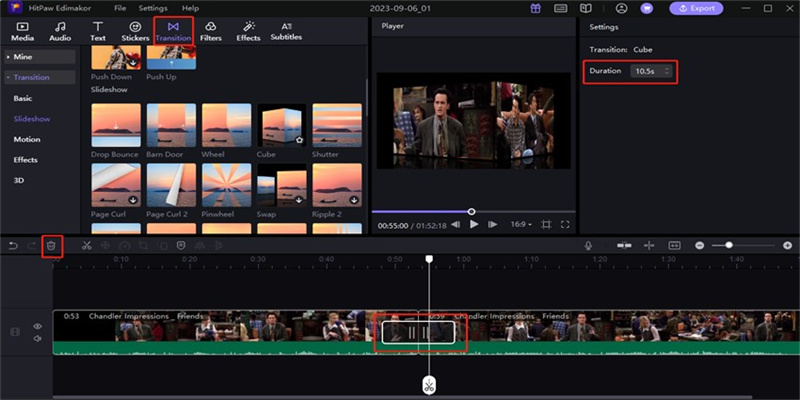
Task: Select the Pinwheel transition thumbnail
Action: click(226, 186)
